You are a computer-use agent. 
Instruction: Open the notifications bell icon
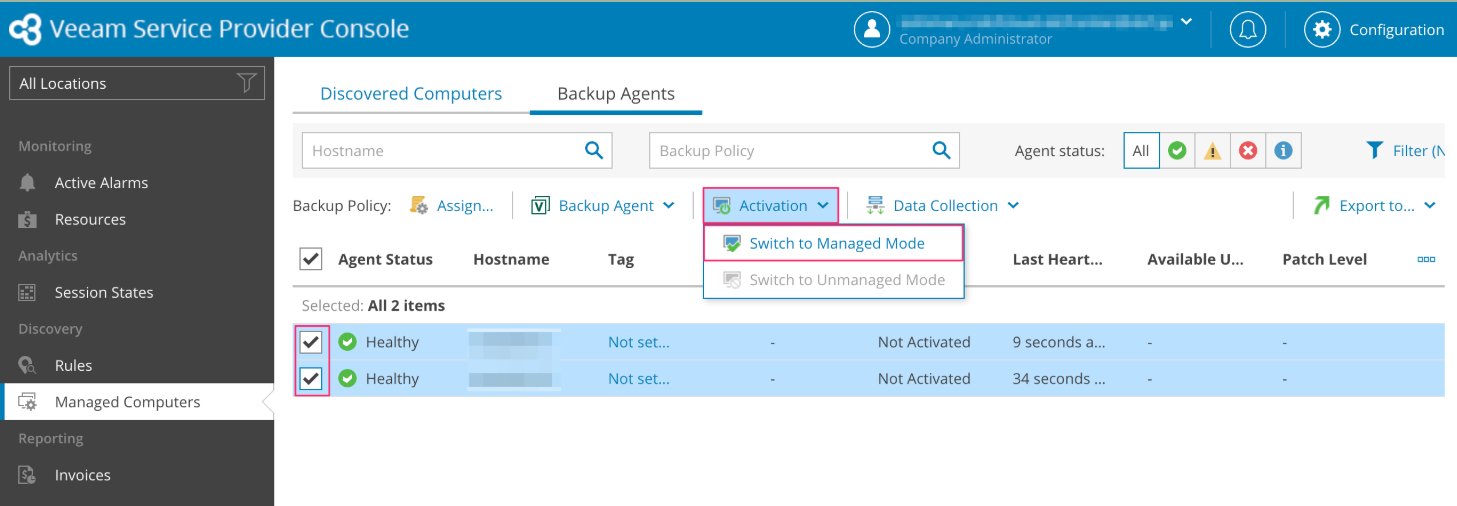tap(1247, 29)
